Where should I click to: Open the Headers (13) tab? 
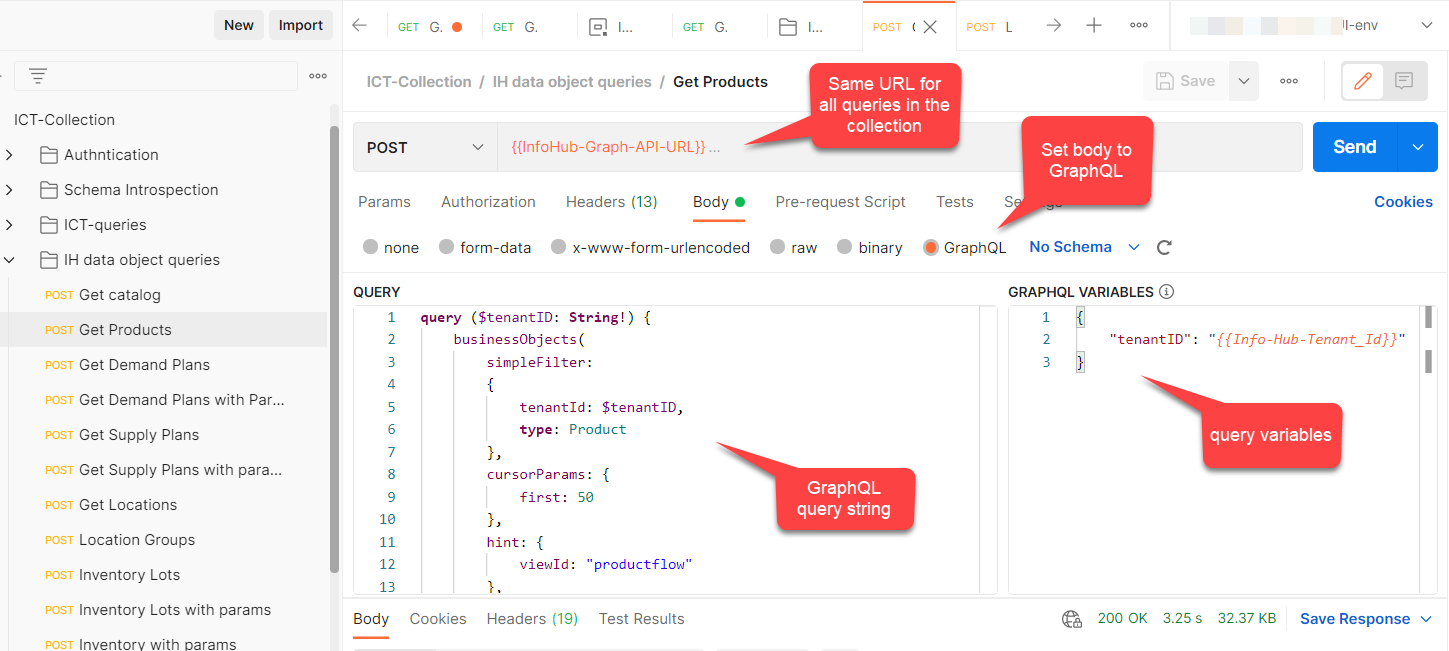[x=611, y=201]
